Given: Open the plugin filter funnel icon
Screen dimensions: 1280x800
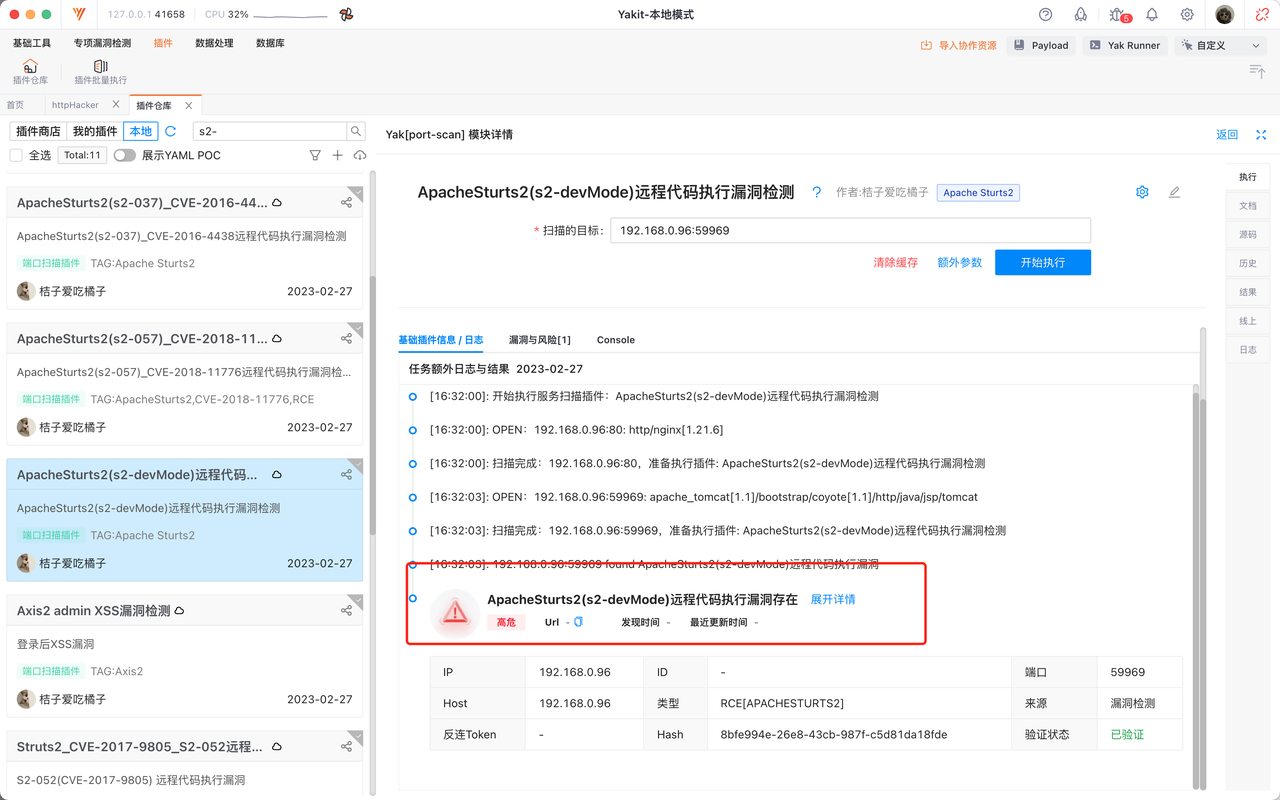Looking at the screenshot, I should [315, 155].
